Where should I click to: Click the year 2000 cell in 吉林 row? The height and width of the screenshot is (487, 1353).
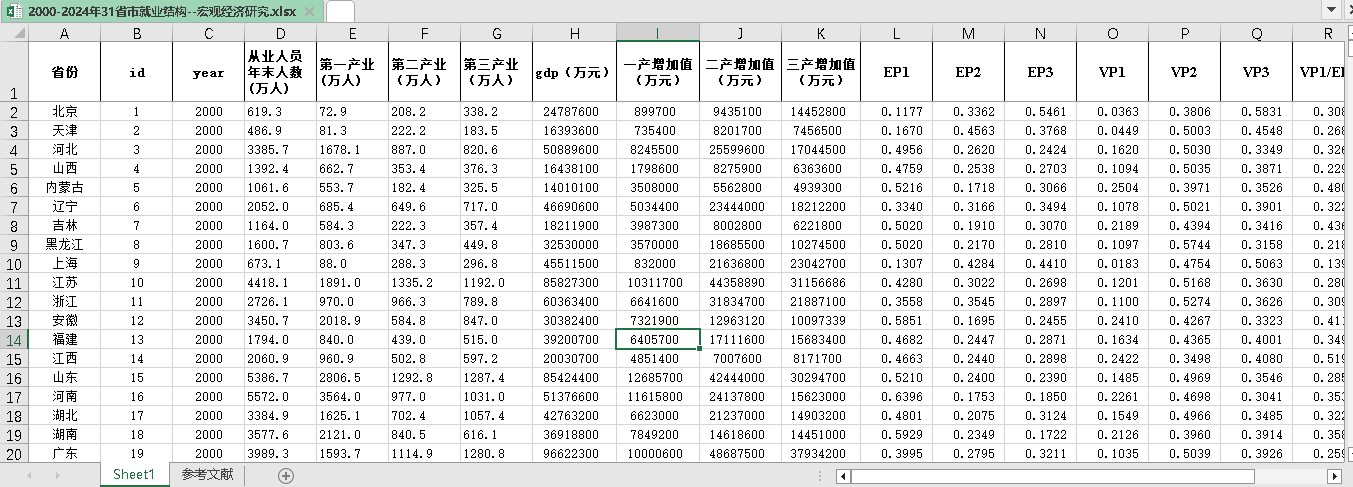(208, 226)
